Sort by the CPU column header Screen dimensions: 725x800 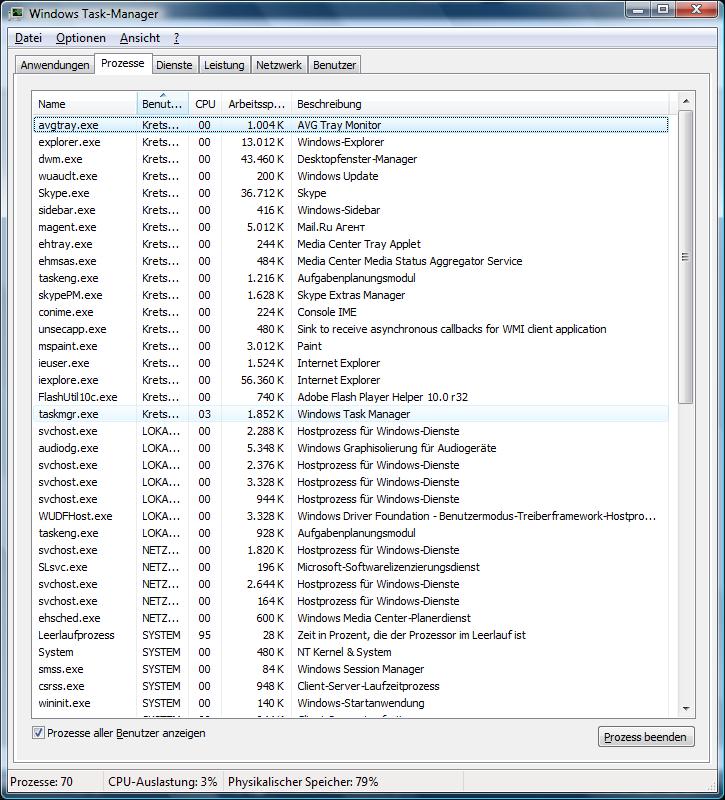click(205, 104)
